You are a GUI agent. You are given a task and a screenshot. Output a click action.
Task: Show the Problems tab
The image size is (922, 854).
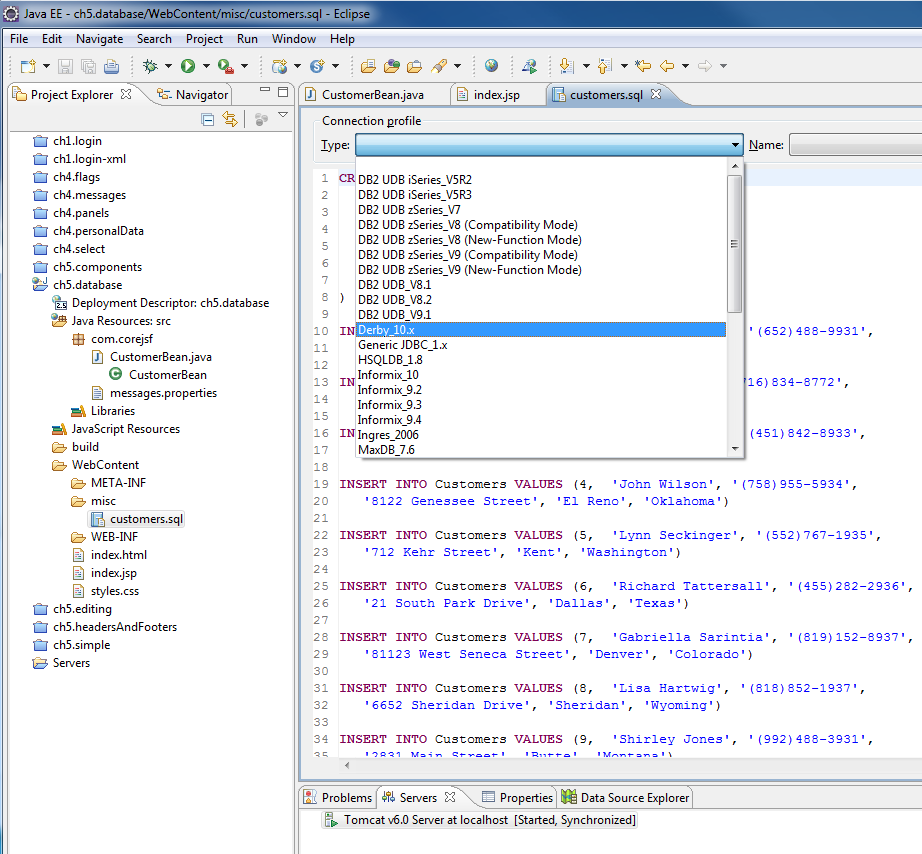[x=338, y=798]
